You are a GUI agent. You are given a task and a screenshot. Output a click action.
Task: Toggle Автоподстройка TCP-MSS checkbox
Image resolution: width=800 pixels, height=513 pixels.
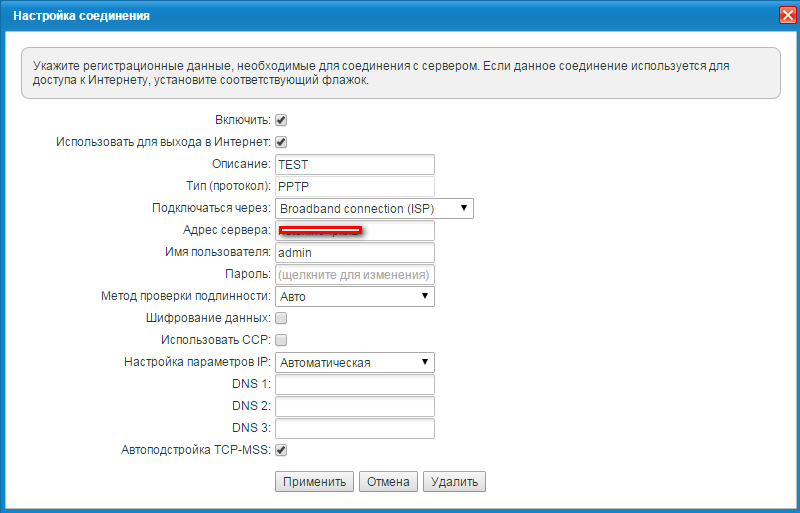click(281, 450)
